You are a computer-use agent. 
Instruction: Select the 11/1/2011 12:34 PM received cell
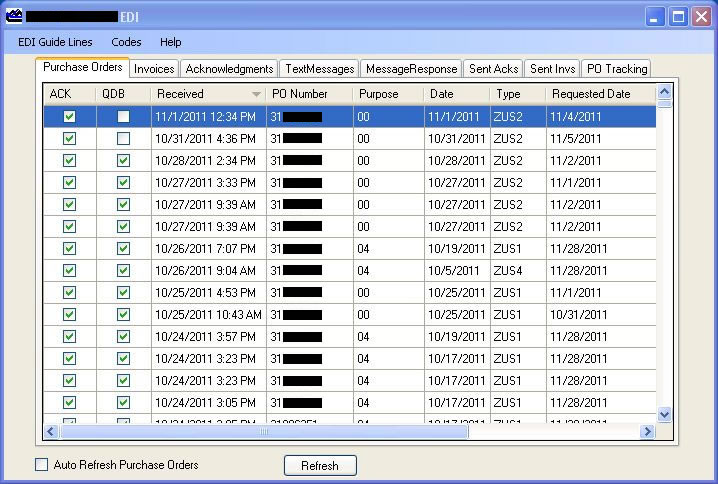click(209, 116)
